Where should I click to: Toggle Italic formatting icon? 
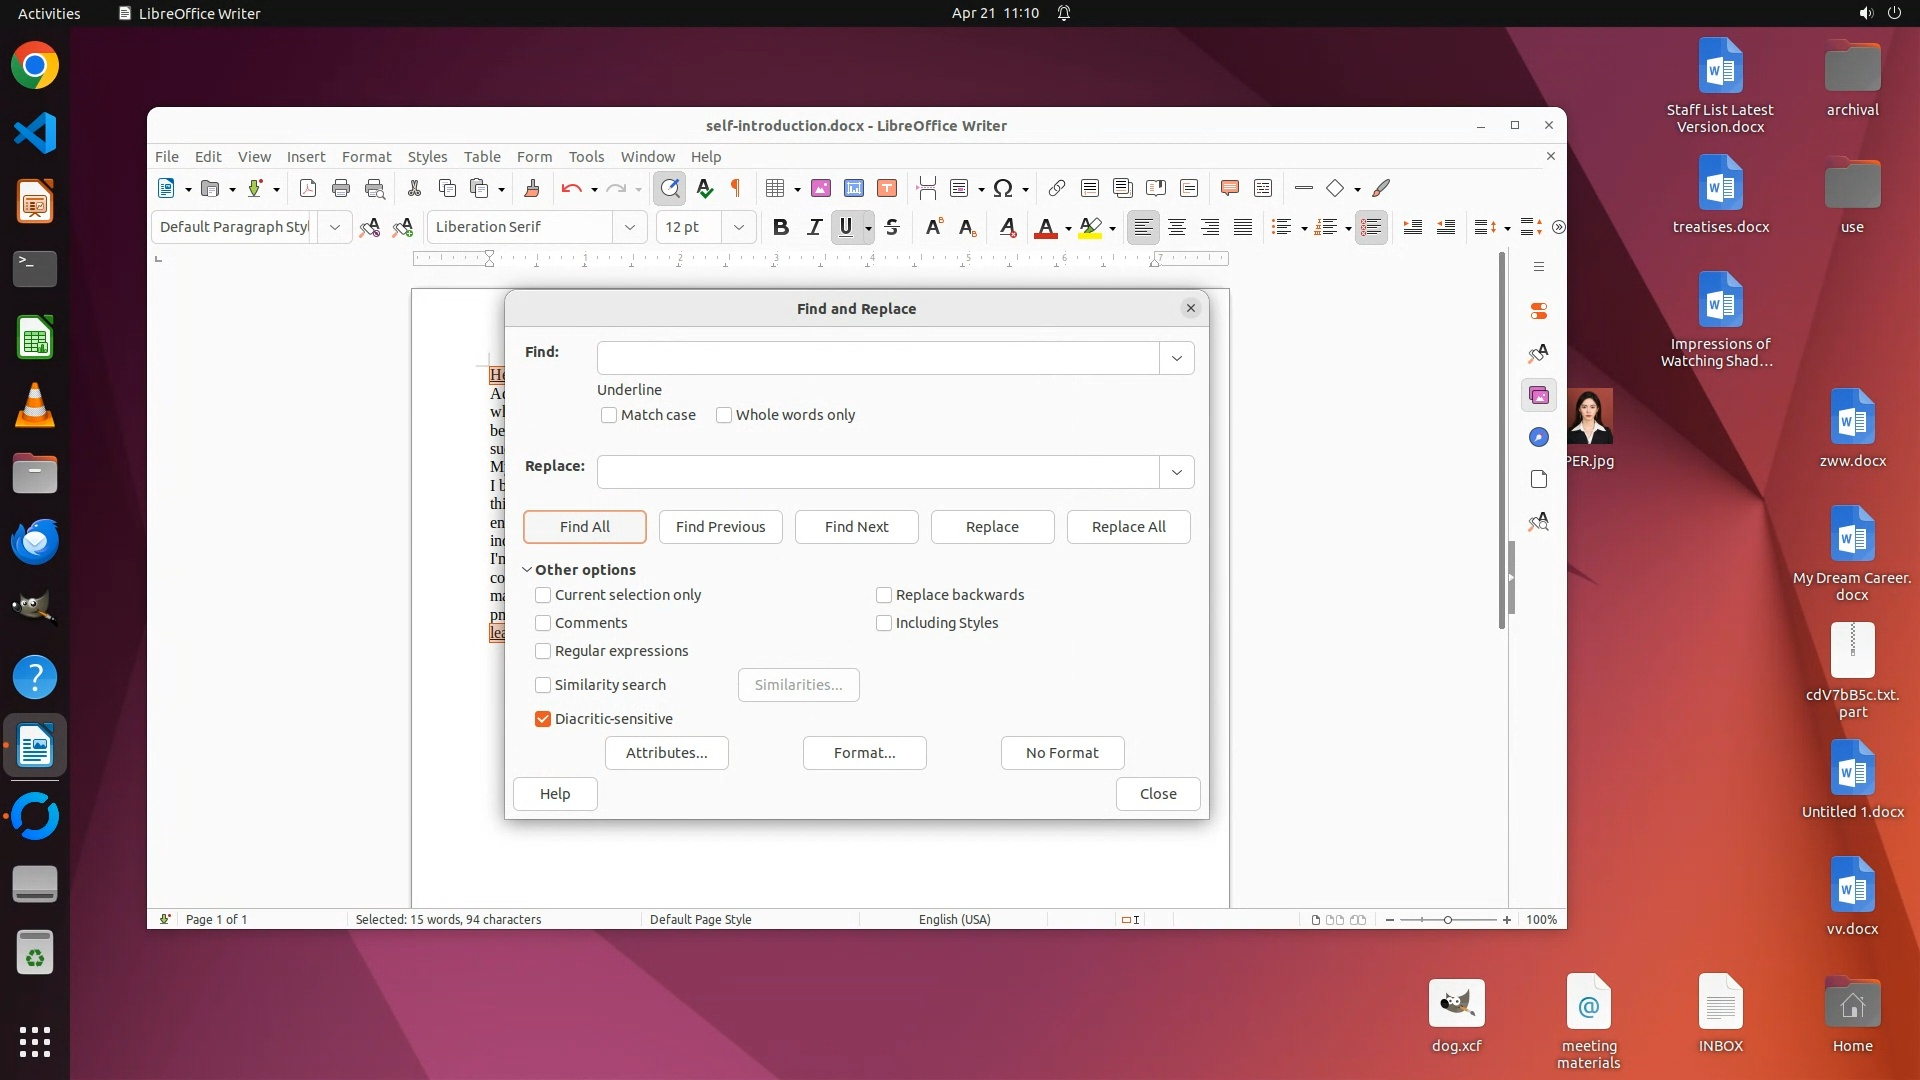pyautogui.click(x=814, y=227)
